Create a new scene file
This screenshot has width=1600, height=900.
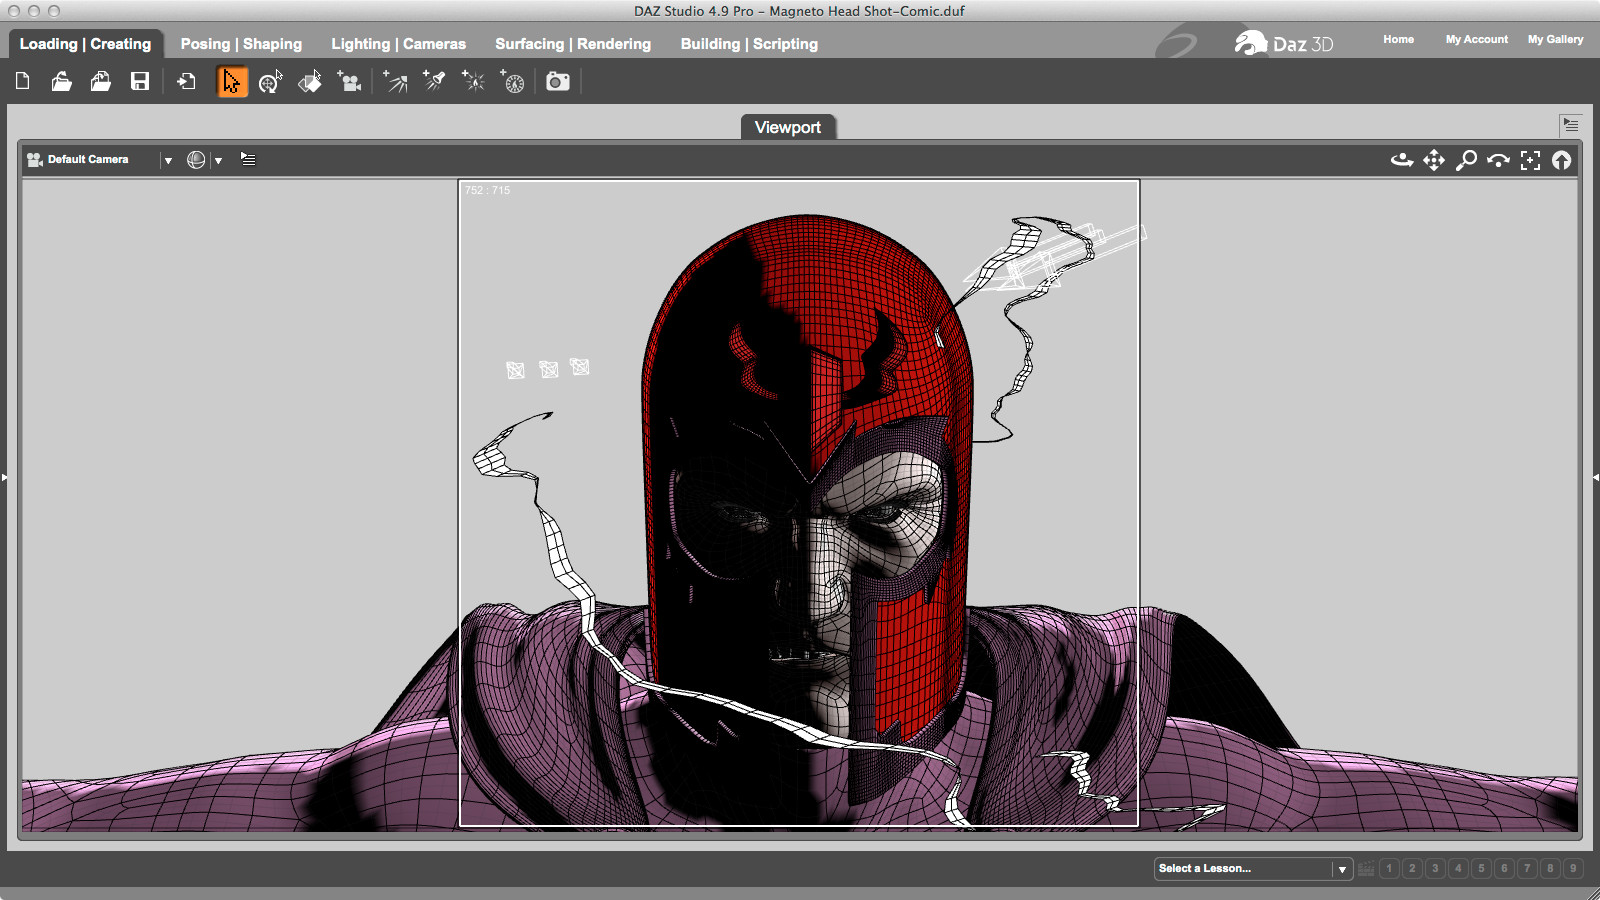[22, 81]
